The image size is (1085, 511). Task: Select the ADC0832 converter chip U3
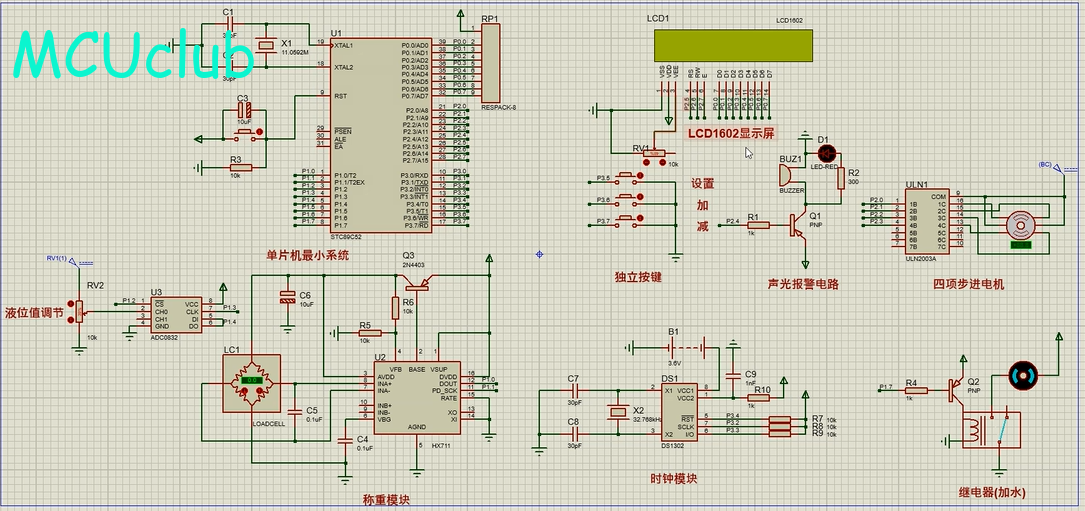[176, 314]
